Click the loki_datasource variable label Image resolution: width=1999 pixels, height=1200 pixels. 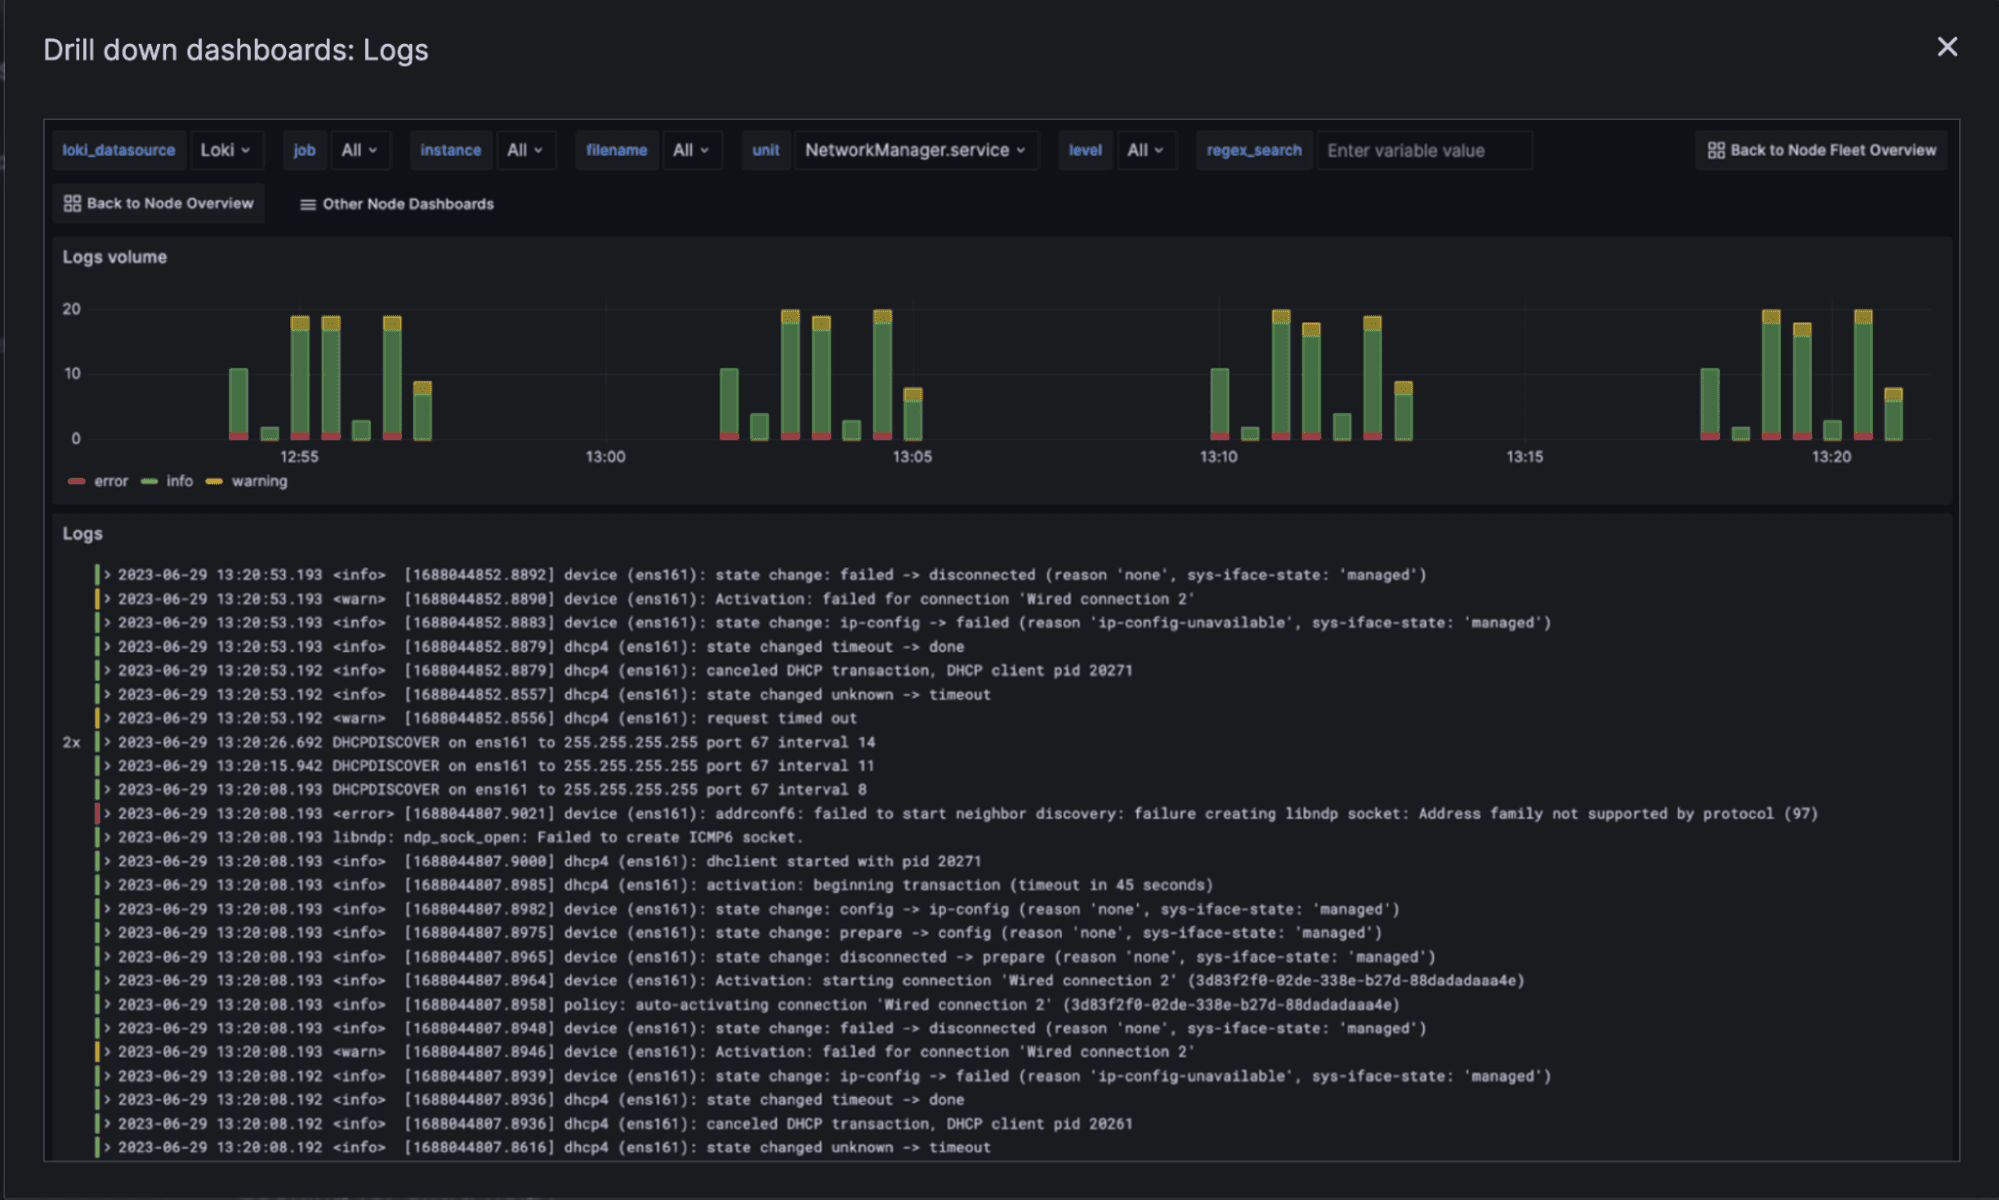click(119, 149)
